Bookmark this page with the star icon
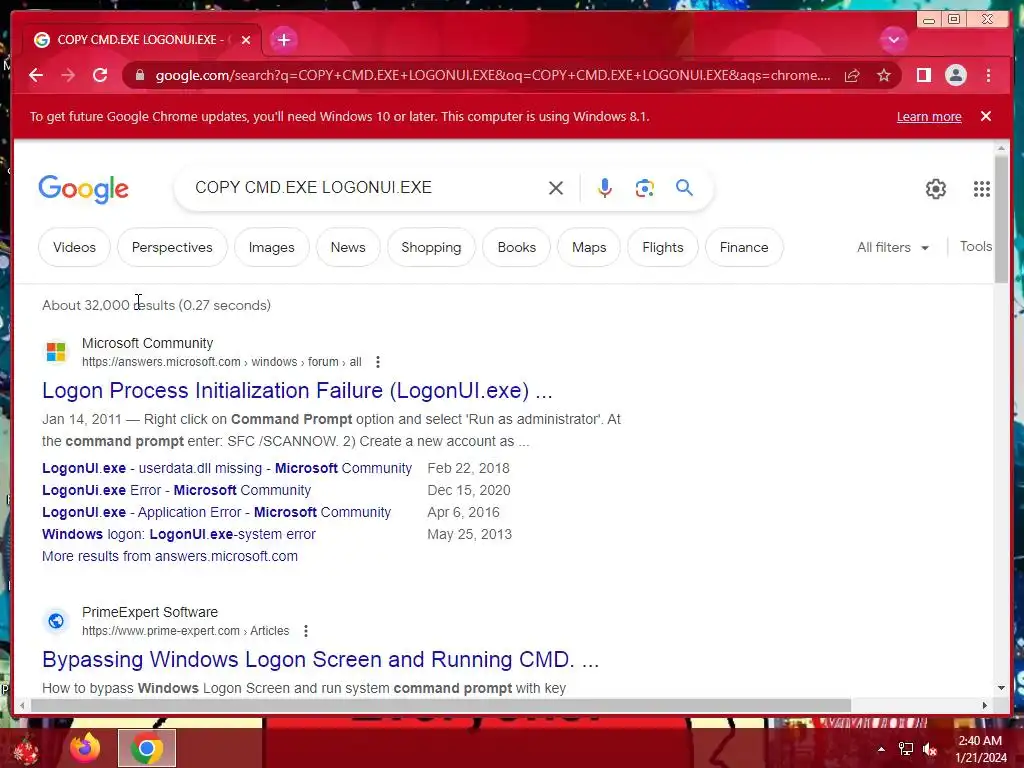The height and width of the screenshot is (768, 1024). [x=884, y=75]
